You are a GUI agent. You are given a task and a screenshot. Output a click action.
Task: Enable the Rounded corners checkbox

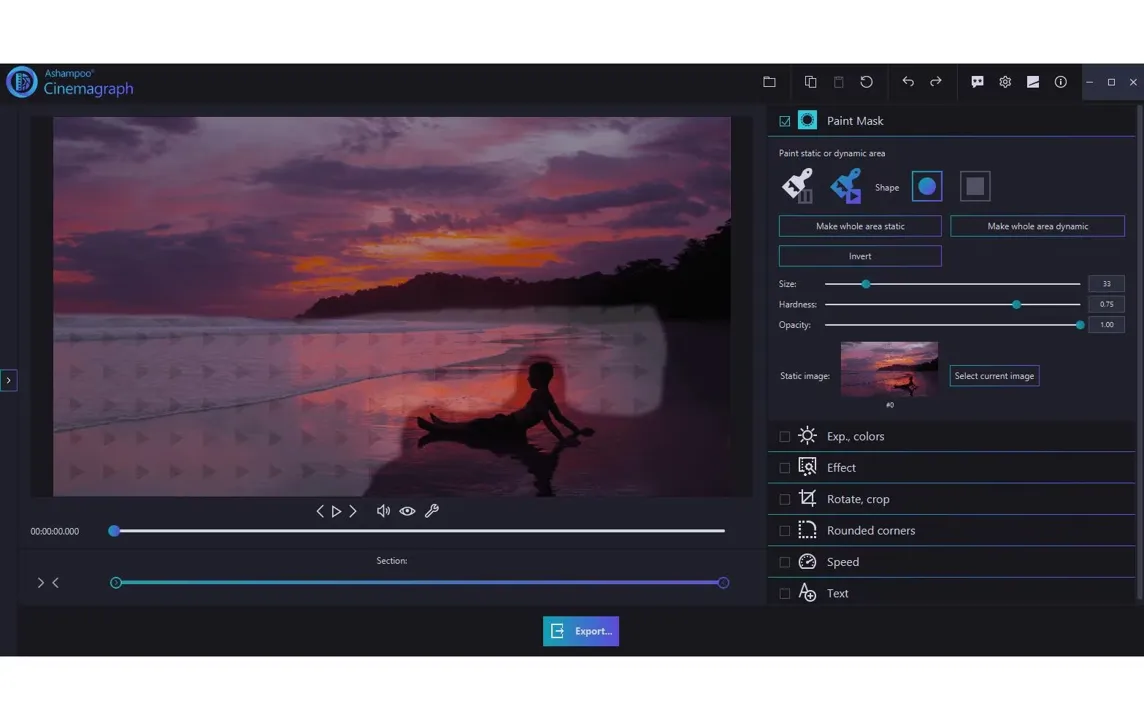[784, 530]
